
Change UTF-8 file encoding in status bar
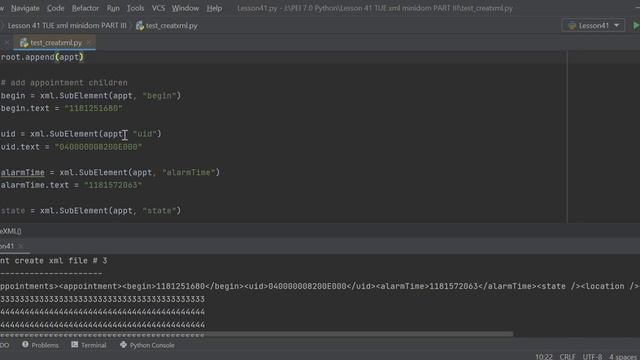pyautogui.click(x=592, y=357)
